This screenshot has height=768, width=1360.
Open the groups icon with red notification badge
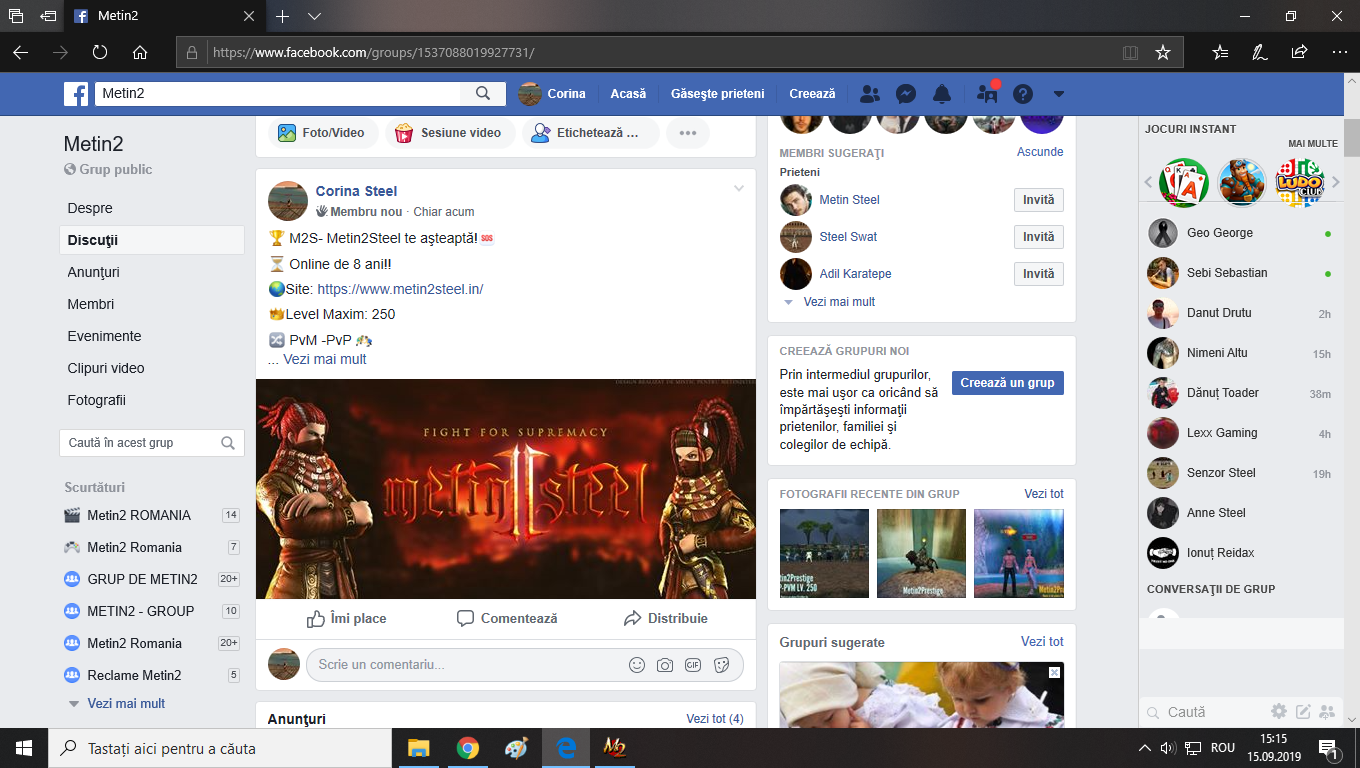[x=988, y=94]
